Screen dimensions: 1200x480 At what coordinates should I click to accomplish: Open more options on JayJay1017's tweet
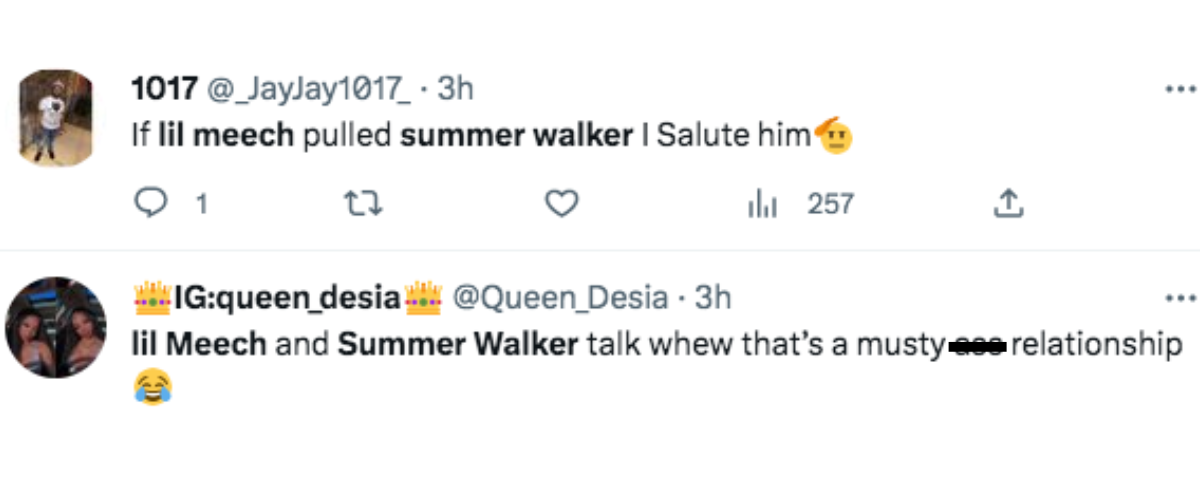coord(1180,89)
